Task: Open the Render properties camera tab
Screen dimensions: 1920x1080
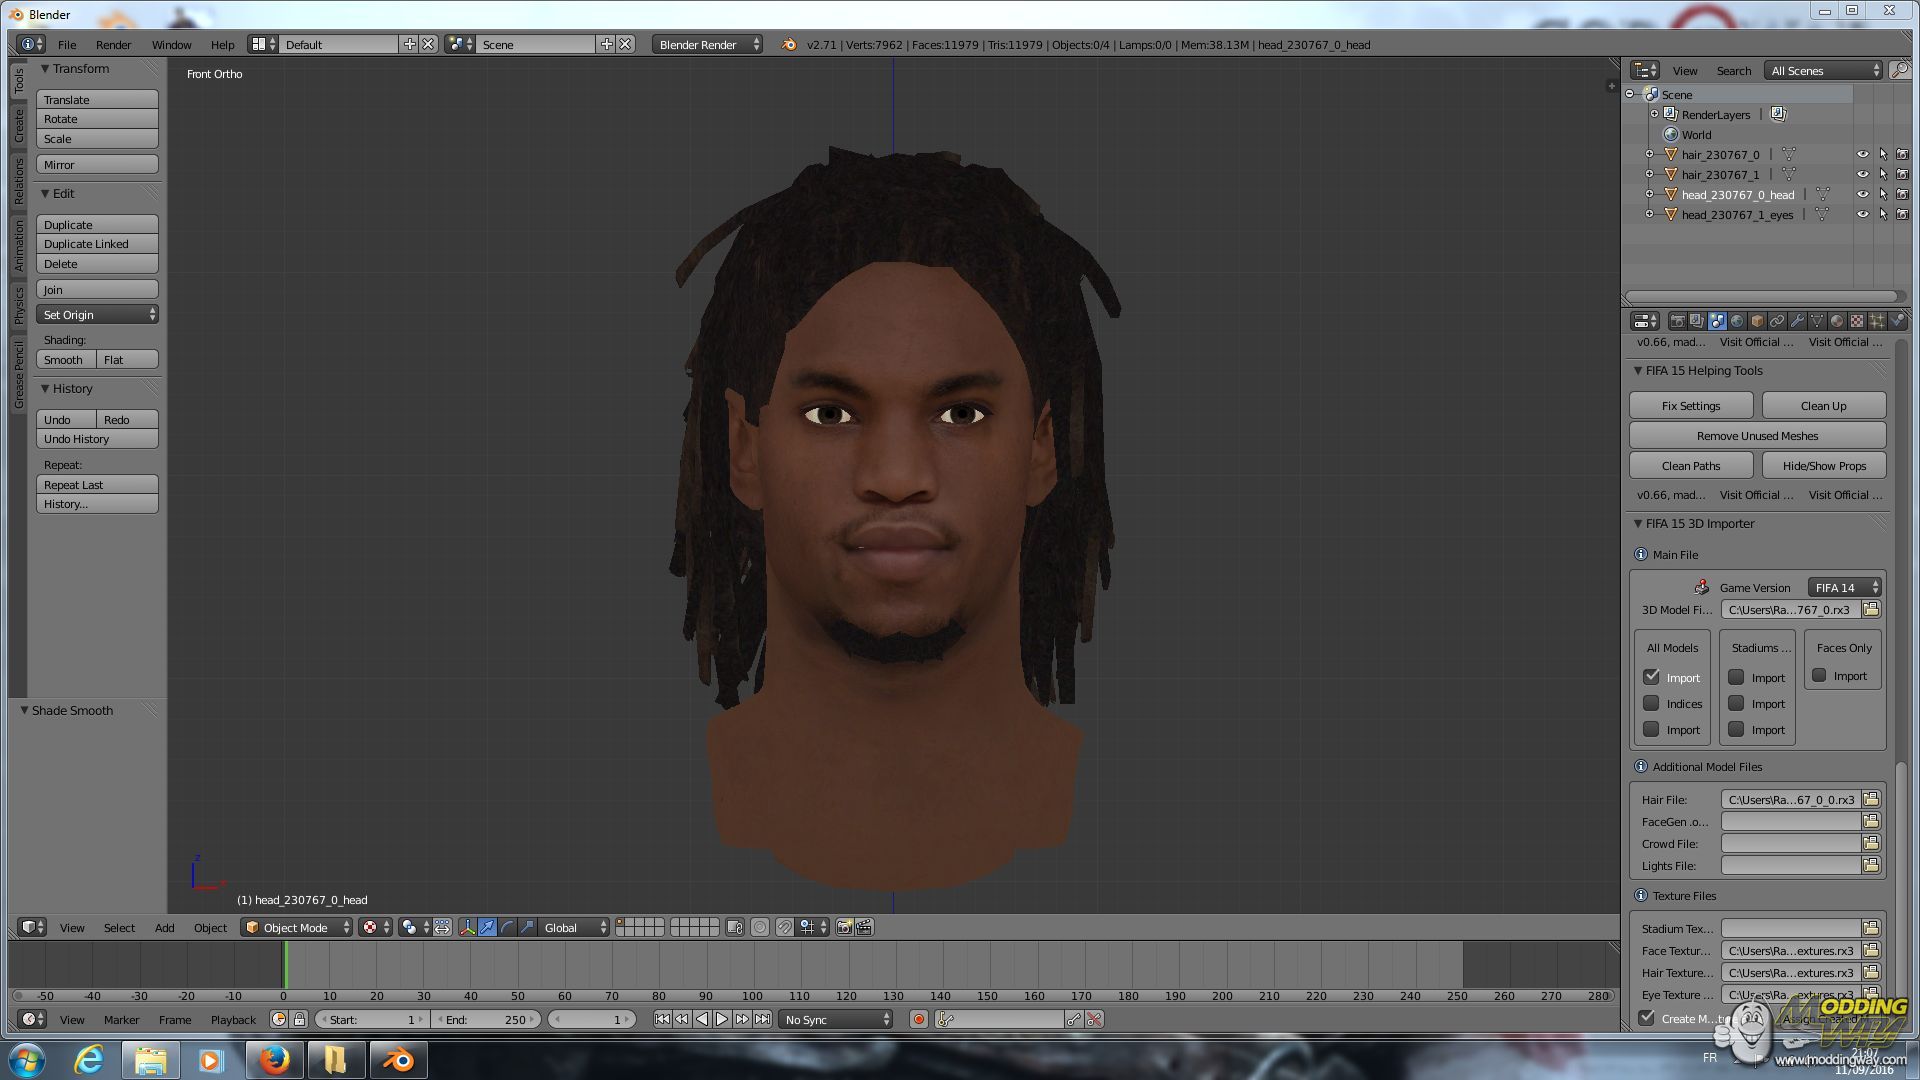Action: (x=1677, y=321)
